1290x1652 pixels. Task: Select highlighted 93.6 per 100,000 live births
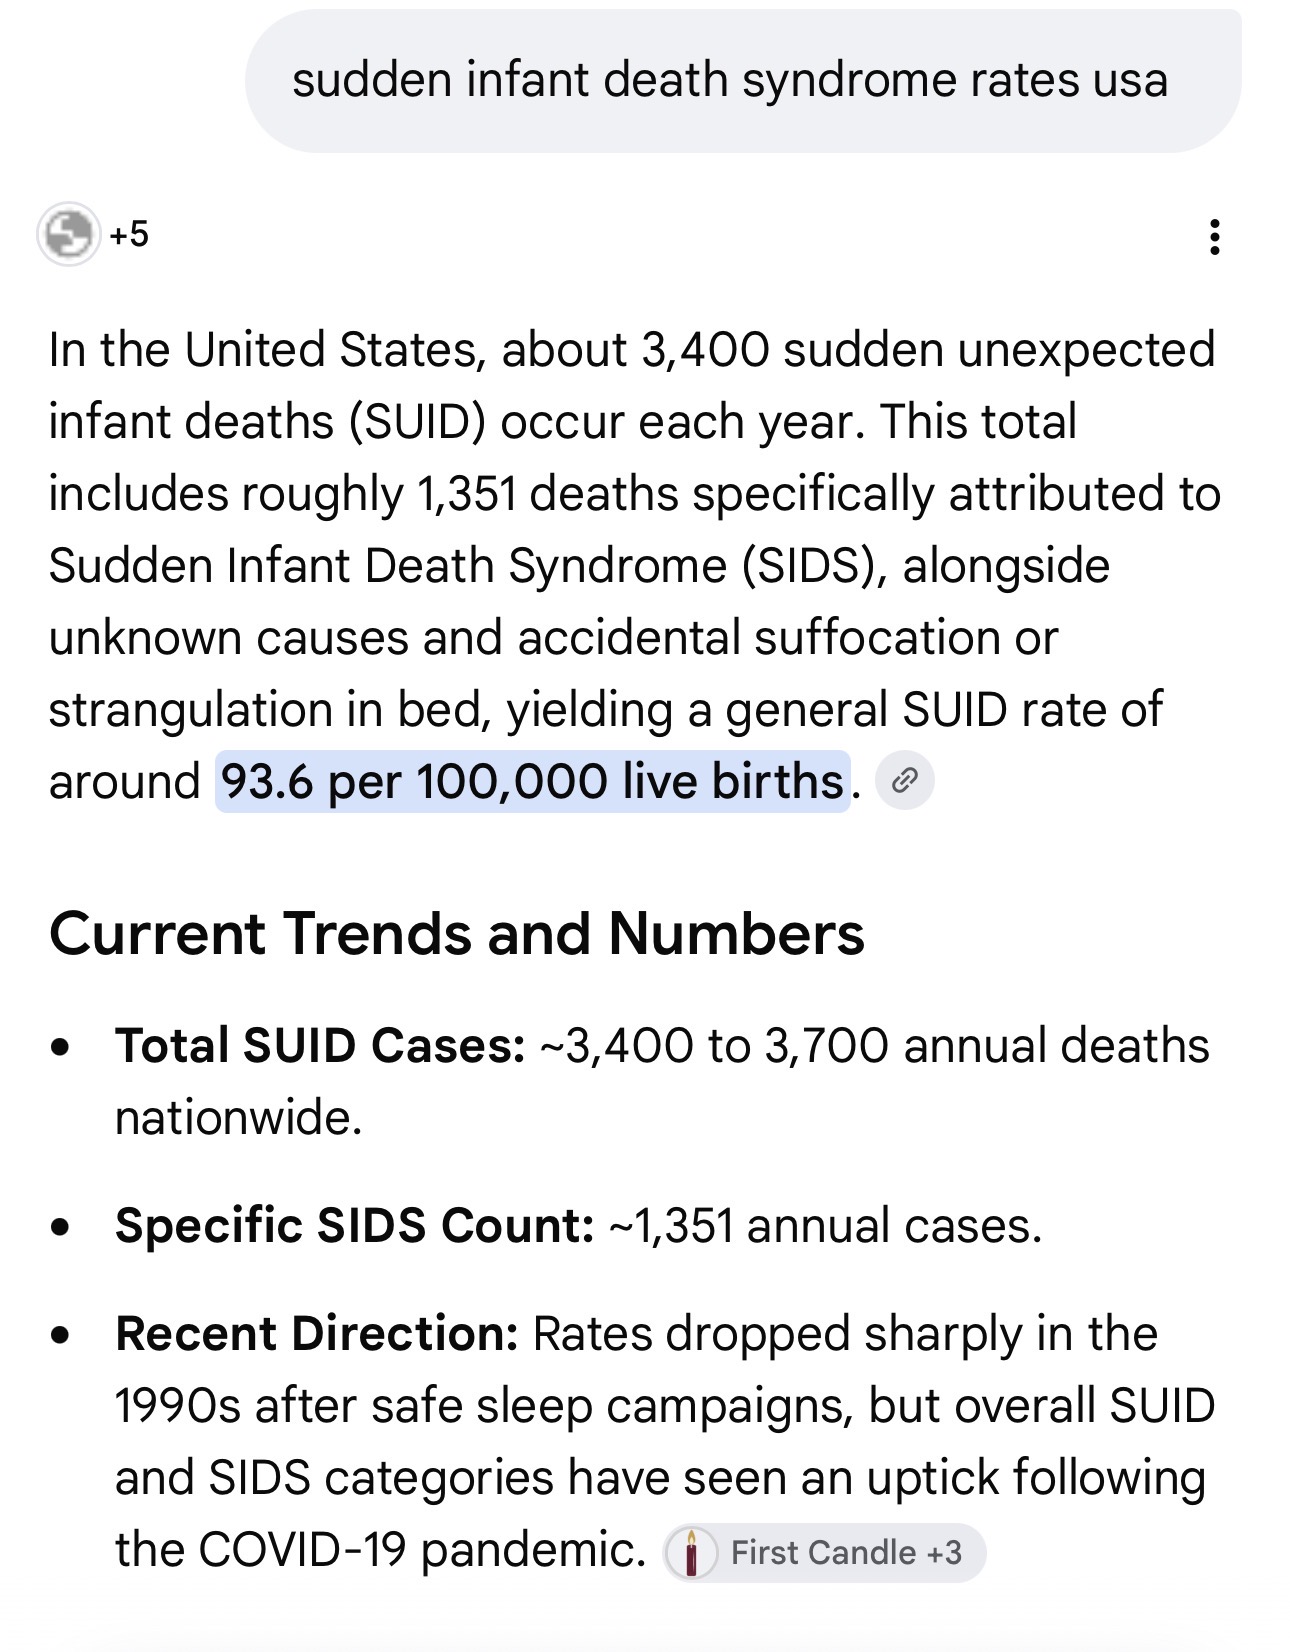point(533,782)
